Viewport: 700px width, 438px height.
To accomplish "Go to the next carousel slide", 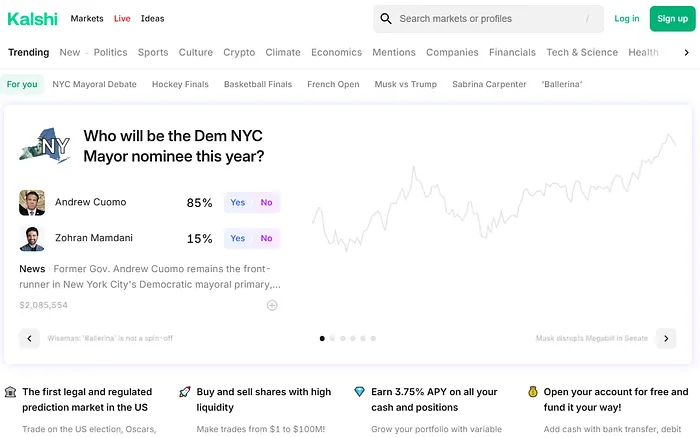I will (x=666, y=338).
